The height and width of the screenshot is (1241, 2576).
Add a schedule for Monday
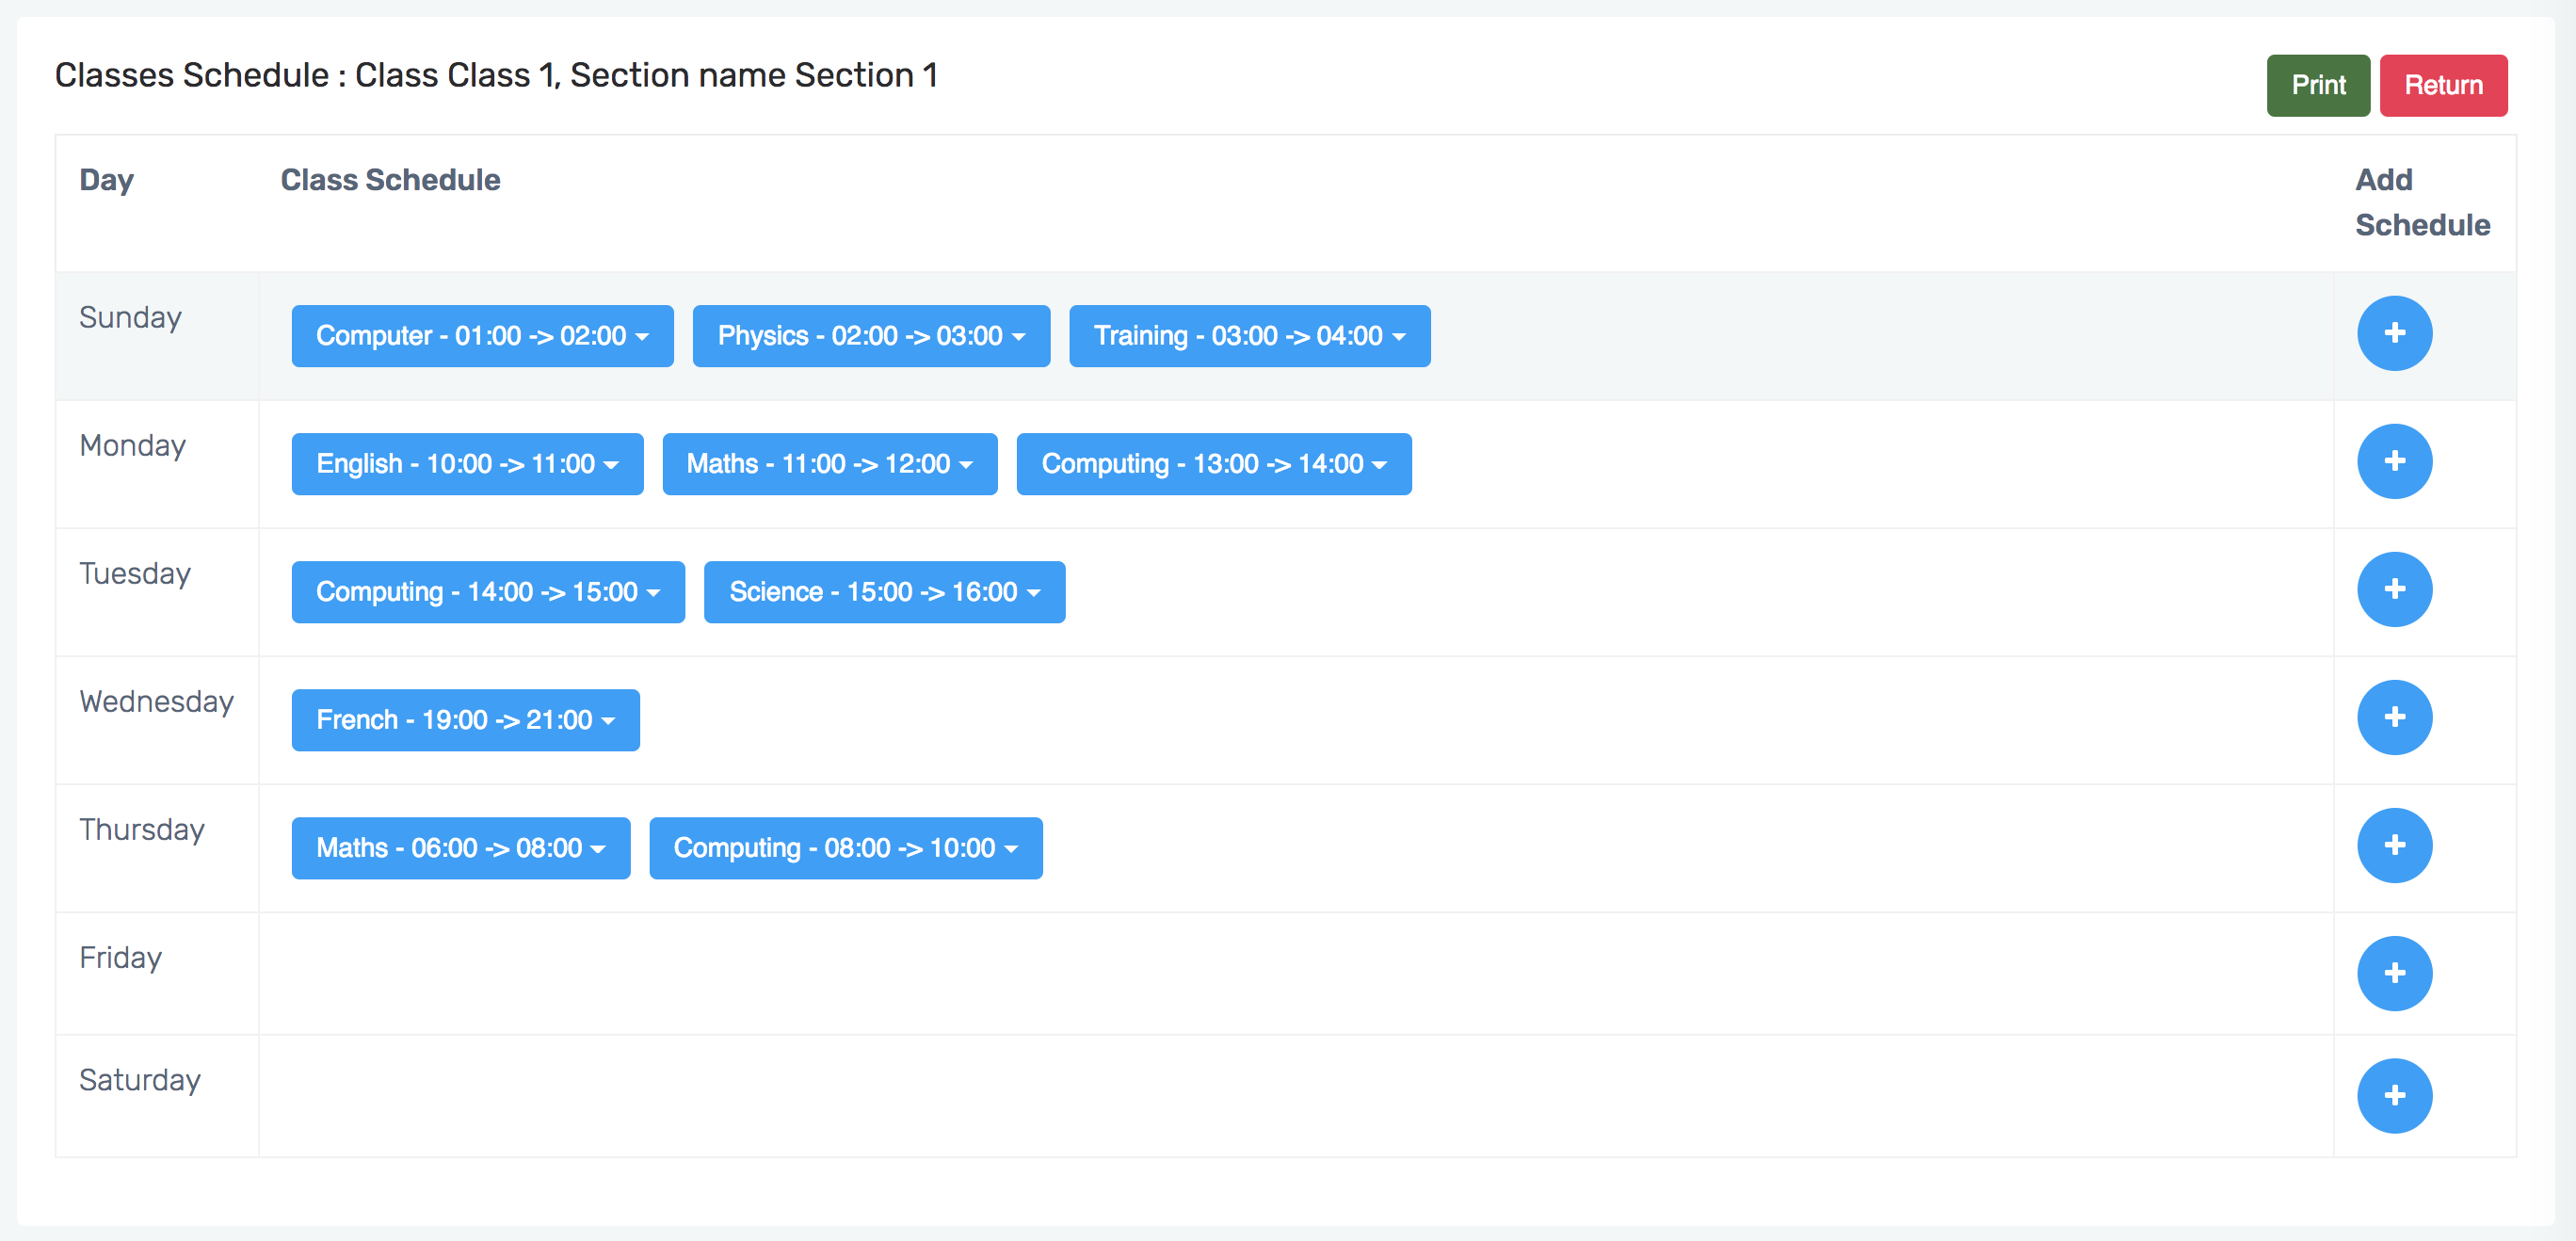click(2394, 461)
